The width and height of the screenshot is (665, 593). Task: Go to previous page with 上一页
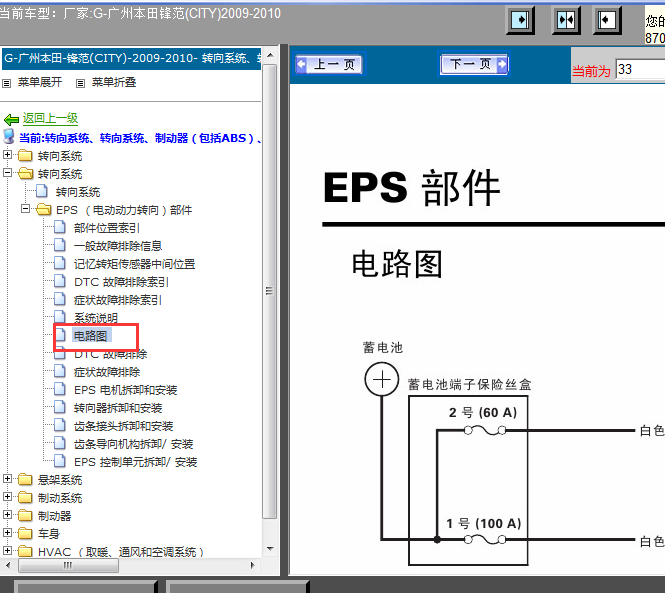point(328,65)
